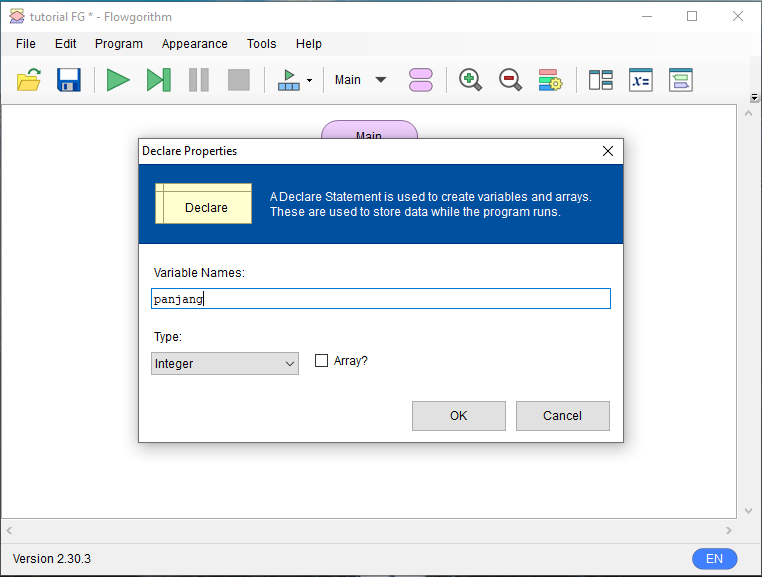Save the flowchart with the floppy icon

pos(69,80)
